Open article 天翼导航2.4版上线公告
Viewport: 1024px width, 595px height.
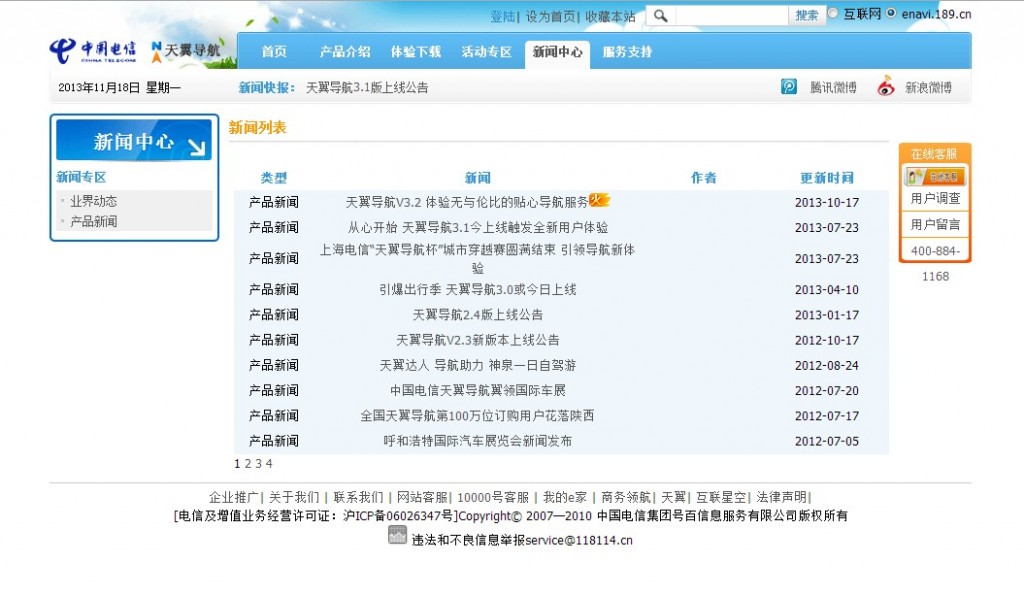click(x=477, y=315)
